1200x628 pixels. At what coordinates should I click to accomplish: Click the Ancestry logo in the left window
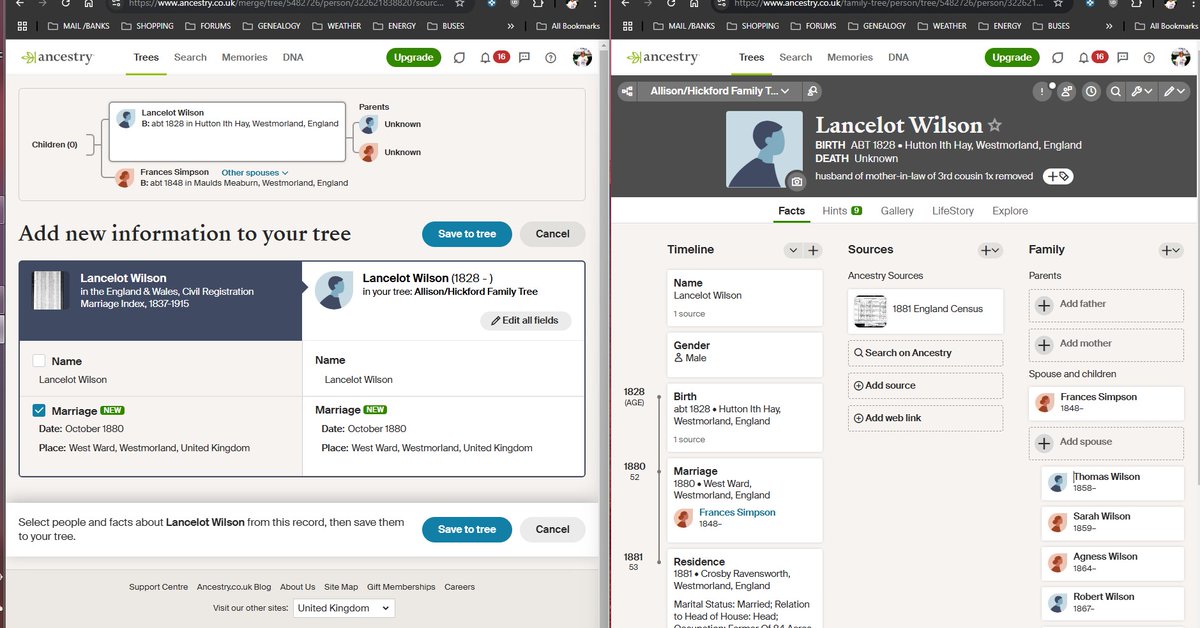point(56,58)
